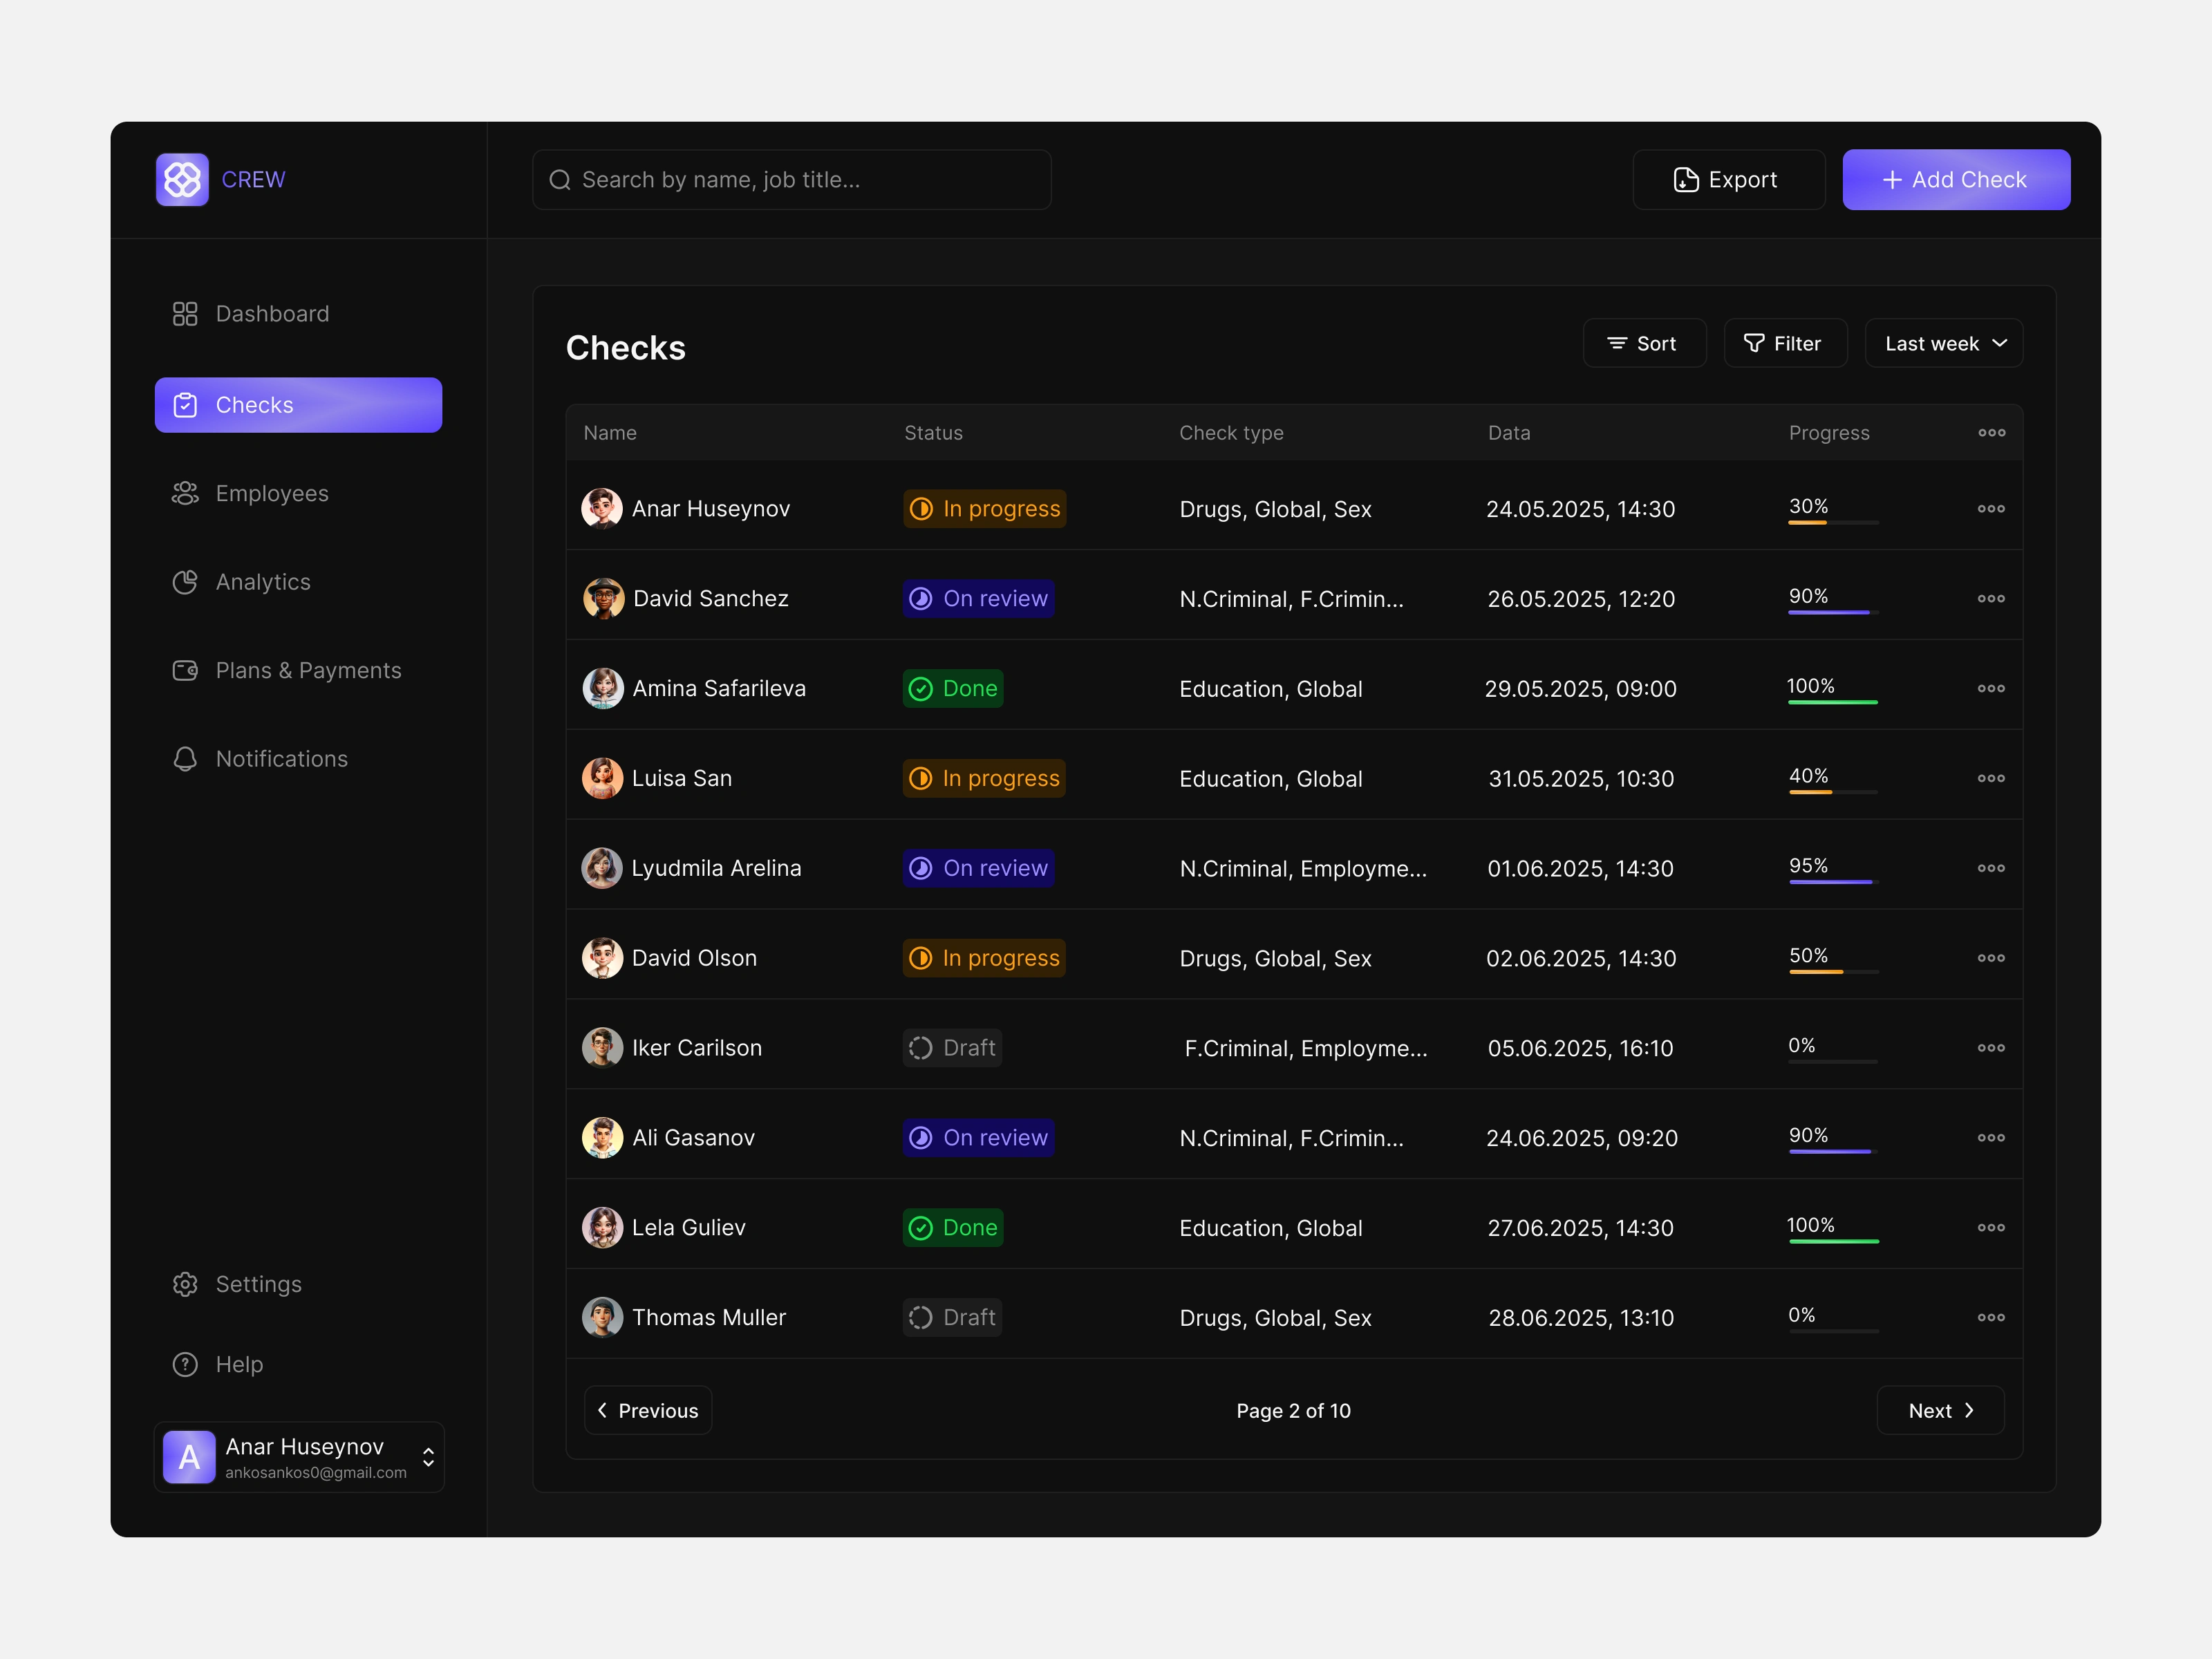The image size is (2212, 1659).
Task: Open three-dot menu for Thomas Muller row
Action: click(1990, 1317)
